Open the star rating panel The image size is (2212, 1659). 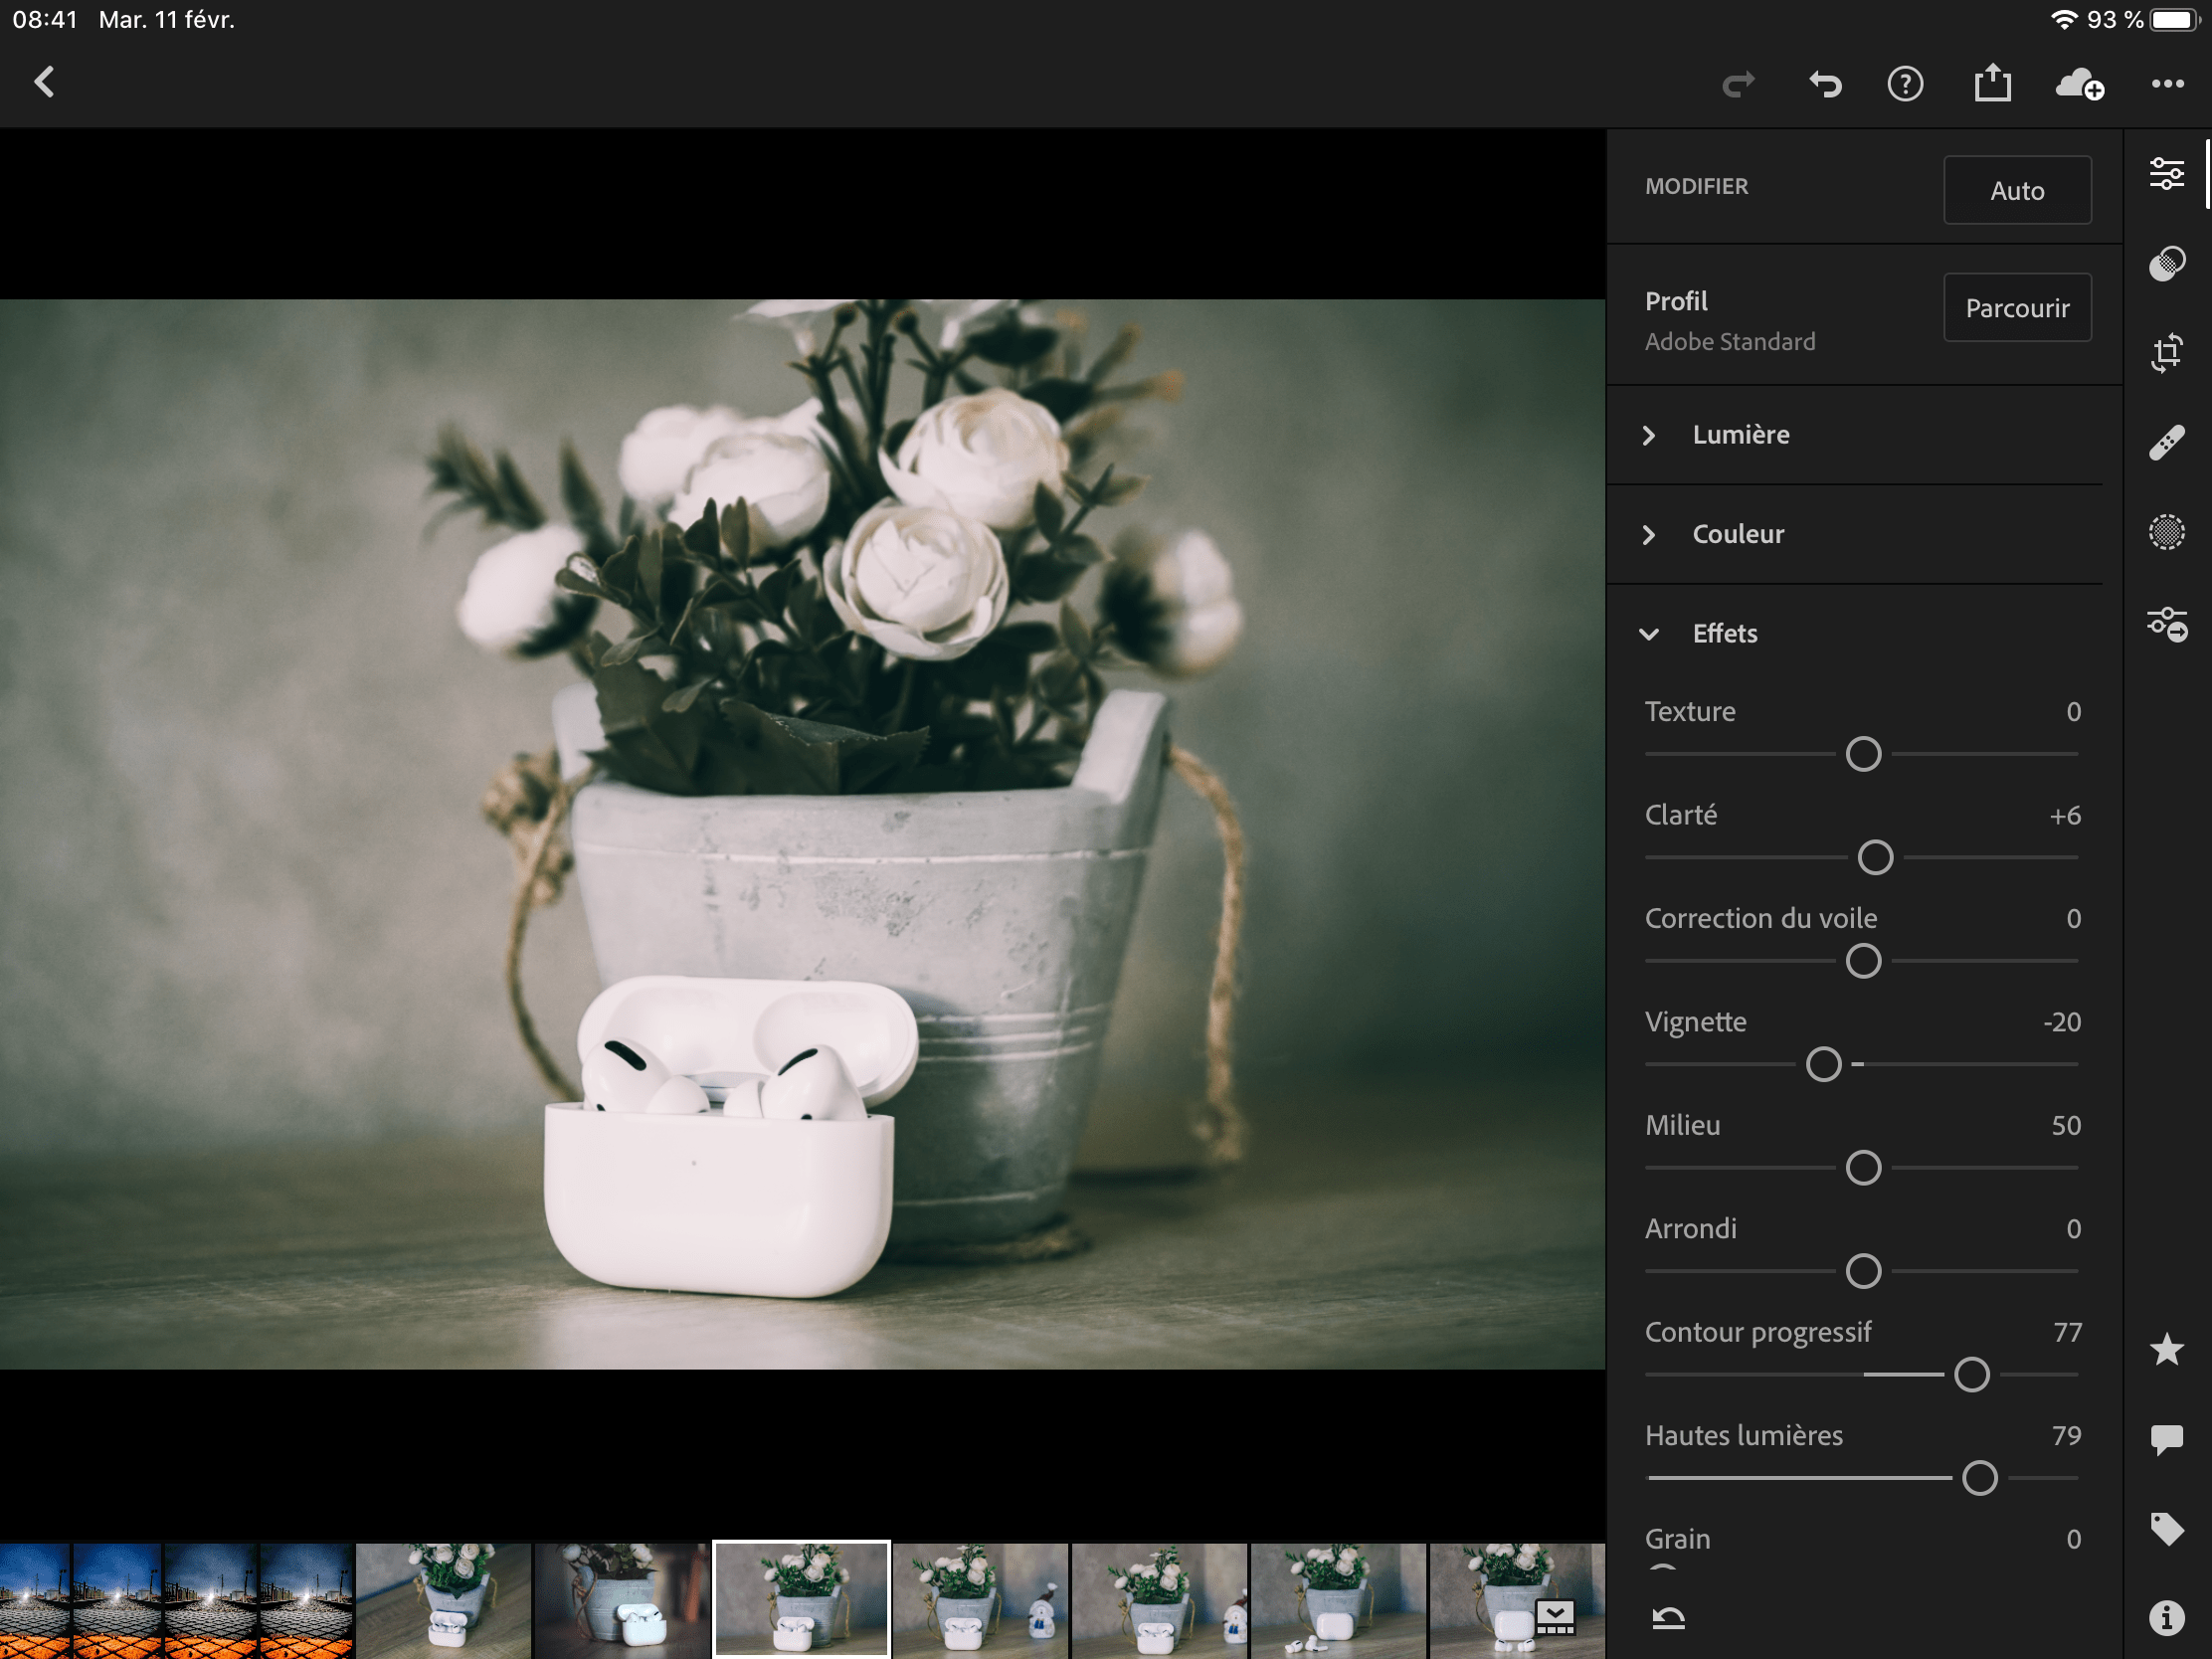coord(2166,1350)
